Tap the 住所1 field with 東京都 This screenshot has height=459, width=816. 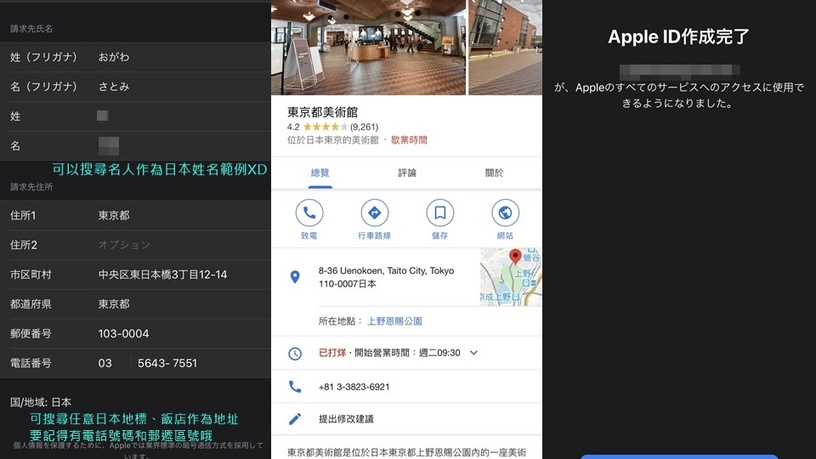pos(135,215)
